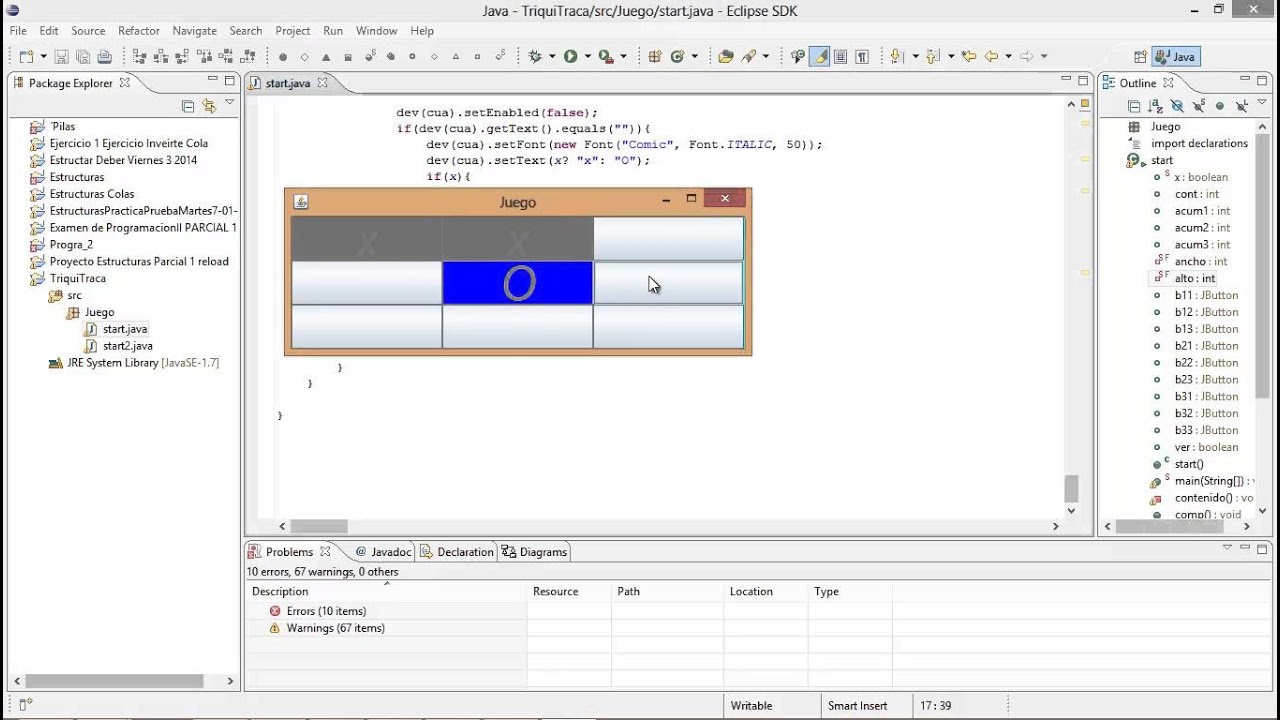Open the File menu
The height and width of the screenshot is (720, 1280).
(18, 31)
